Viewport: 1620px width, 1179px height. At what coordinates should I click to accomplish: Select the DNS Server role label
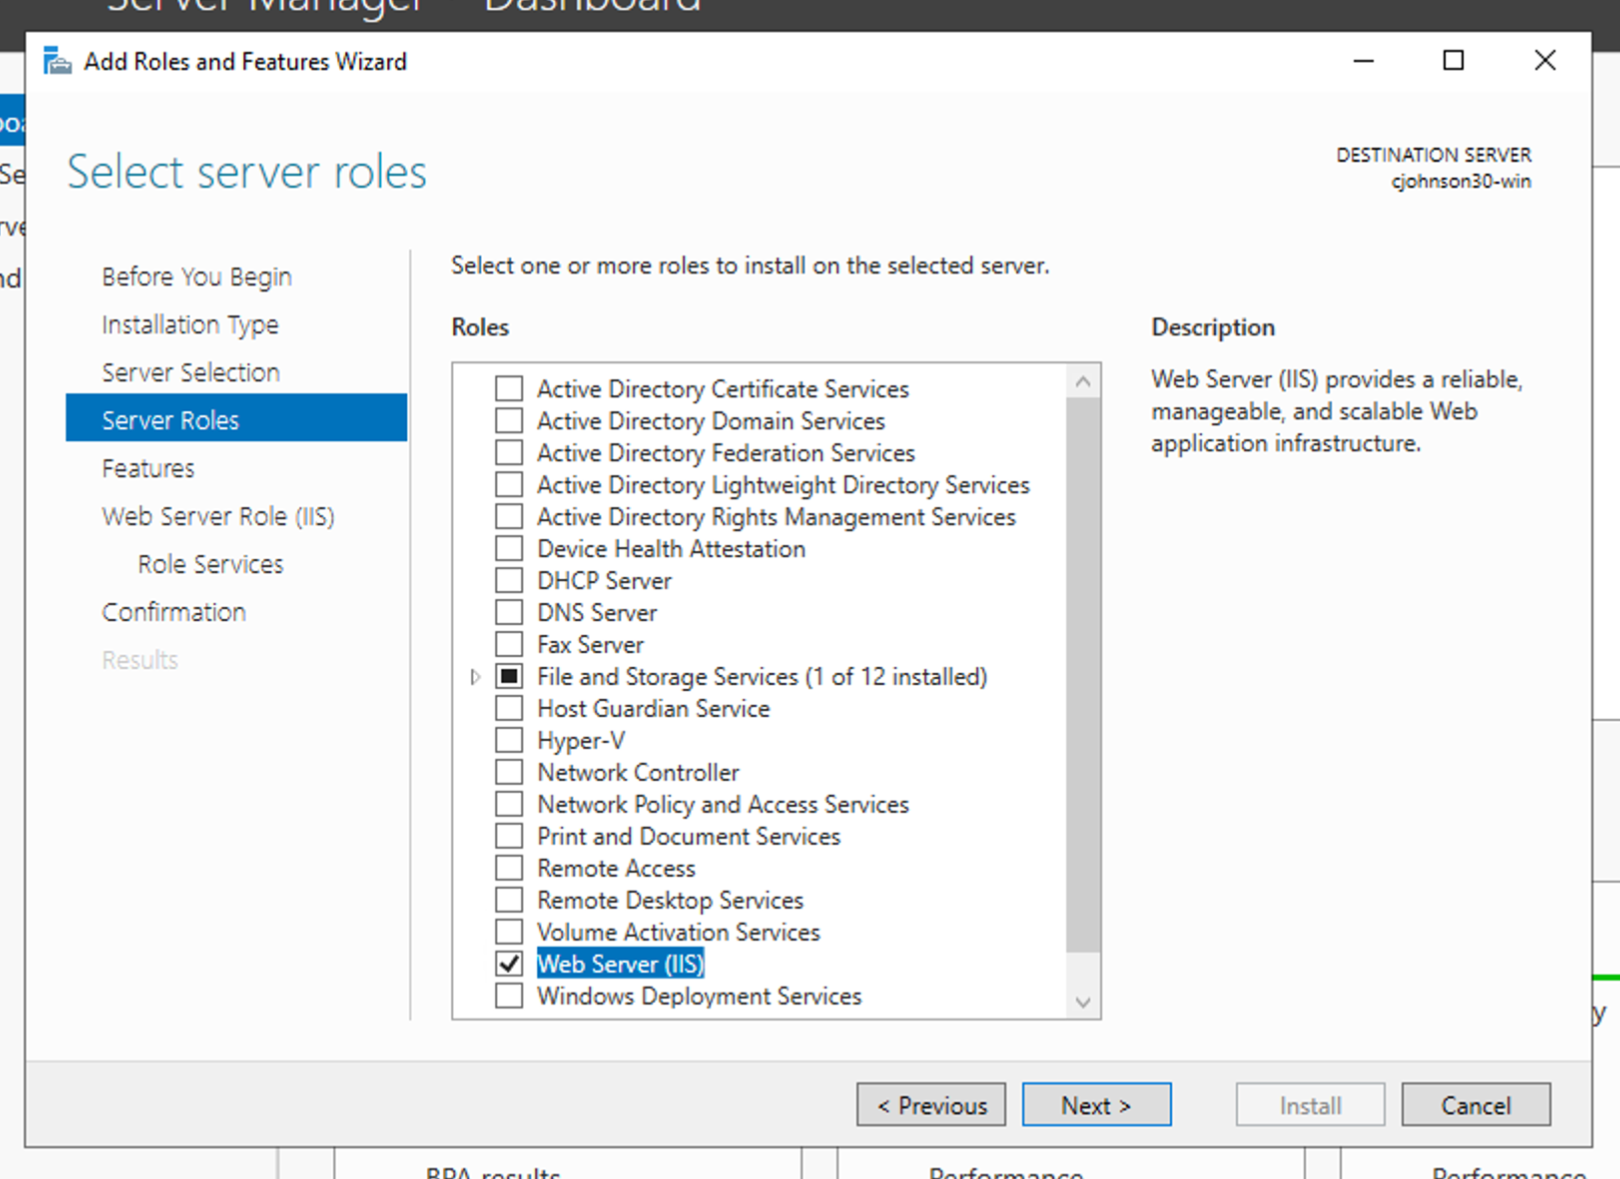click(597, 613)
